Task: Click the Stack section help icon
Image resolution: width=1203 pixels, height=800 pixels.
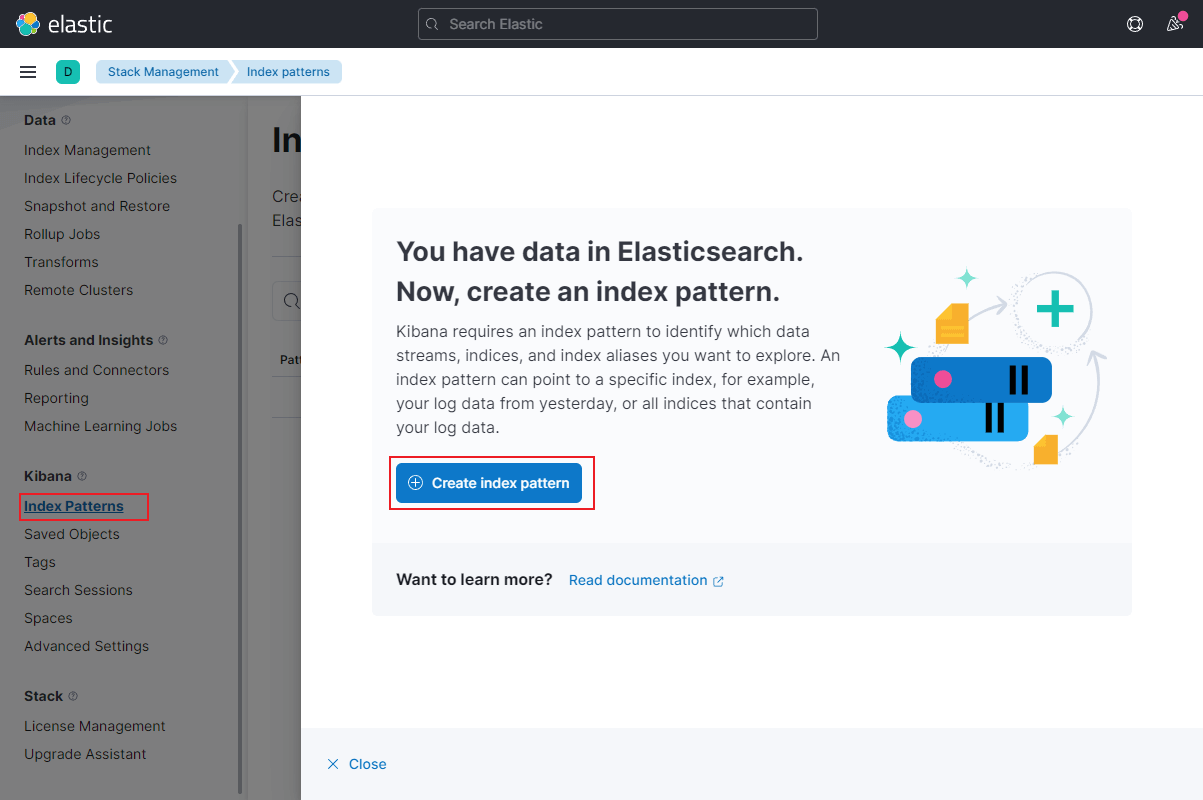Action: tap(73, 696)
